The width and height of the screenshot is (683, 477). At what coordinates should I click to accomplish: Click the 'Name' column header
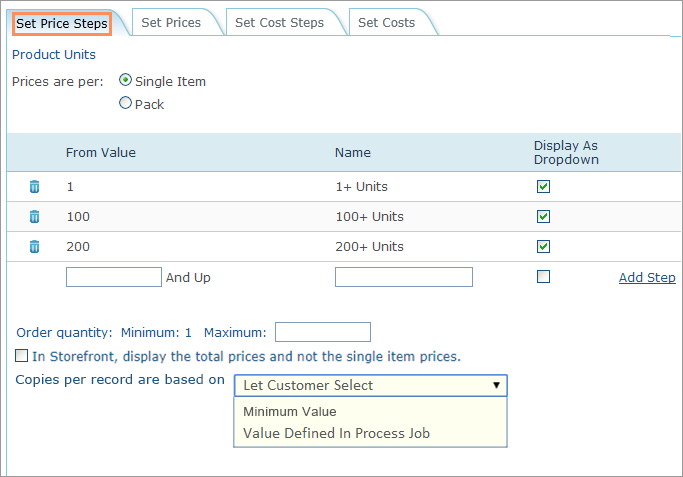point(353,152)
